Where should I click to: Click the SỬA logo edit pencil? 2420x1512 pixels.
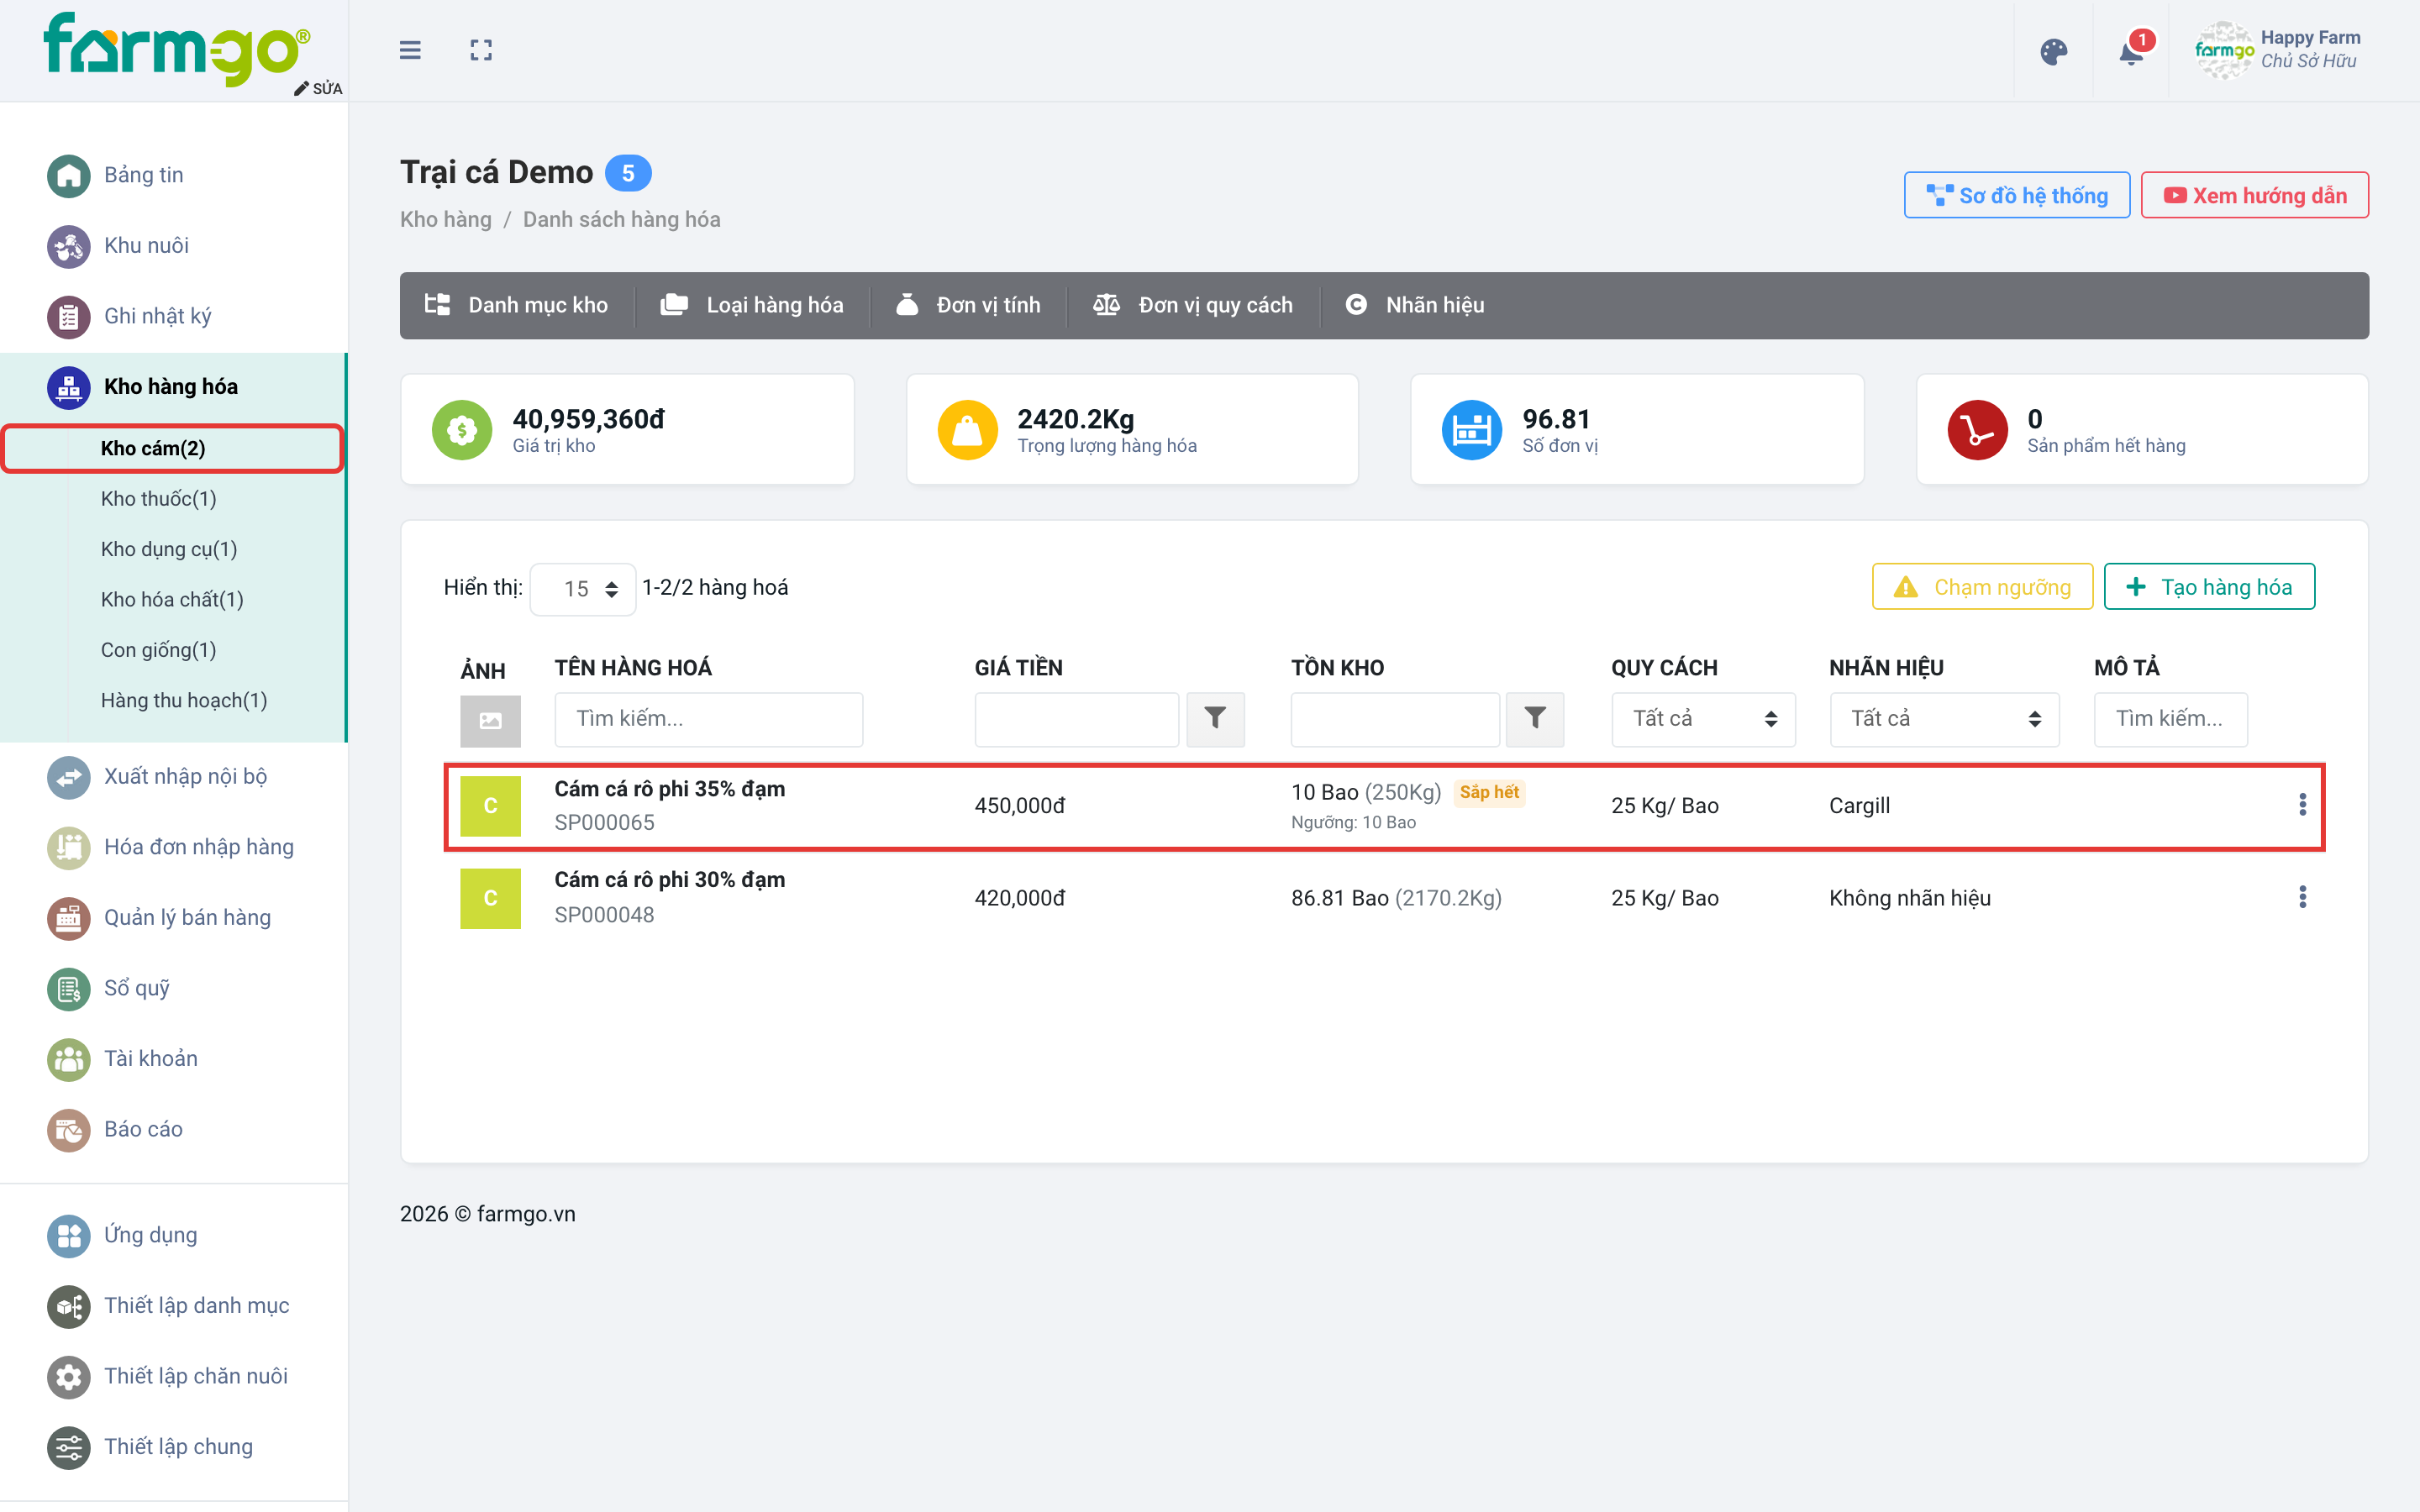point(318,88)
